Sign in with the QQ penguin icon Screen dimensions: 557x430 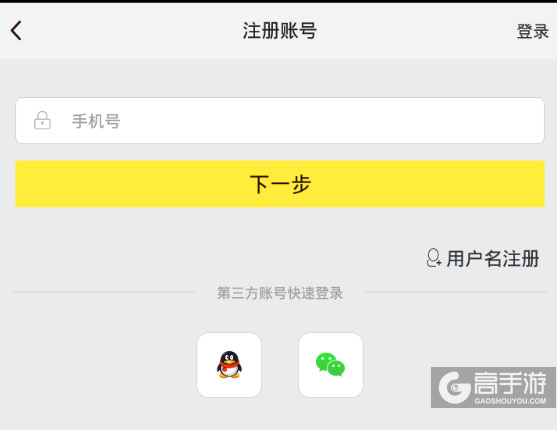point(229,364)
